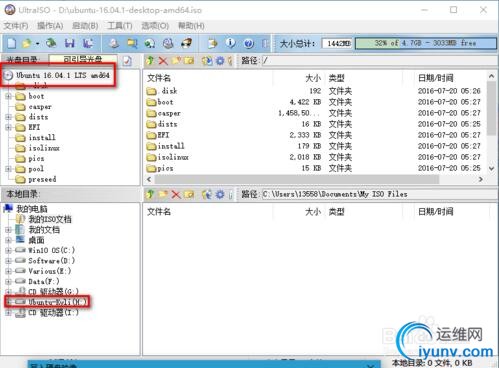Open the 帮助(H) menu
Image resolution: width=499 pixels, height=368 pixels.
(x=191, y=26)
